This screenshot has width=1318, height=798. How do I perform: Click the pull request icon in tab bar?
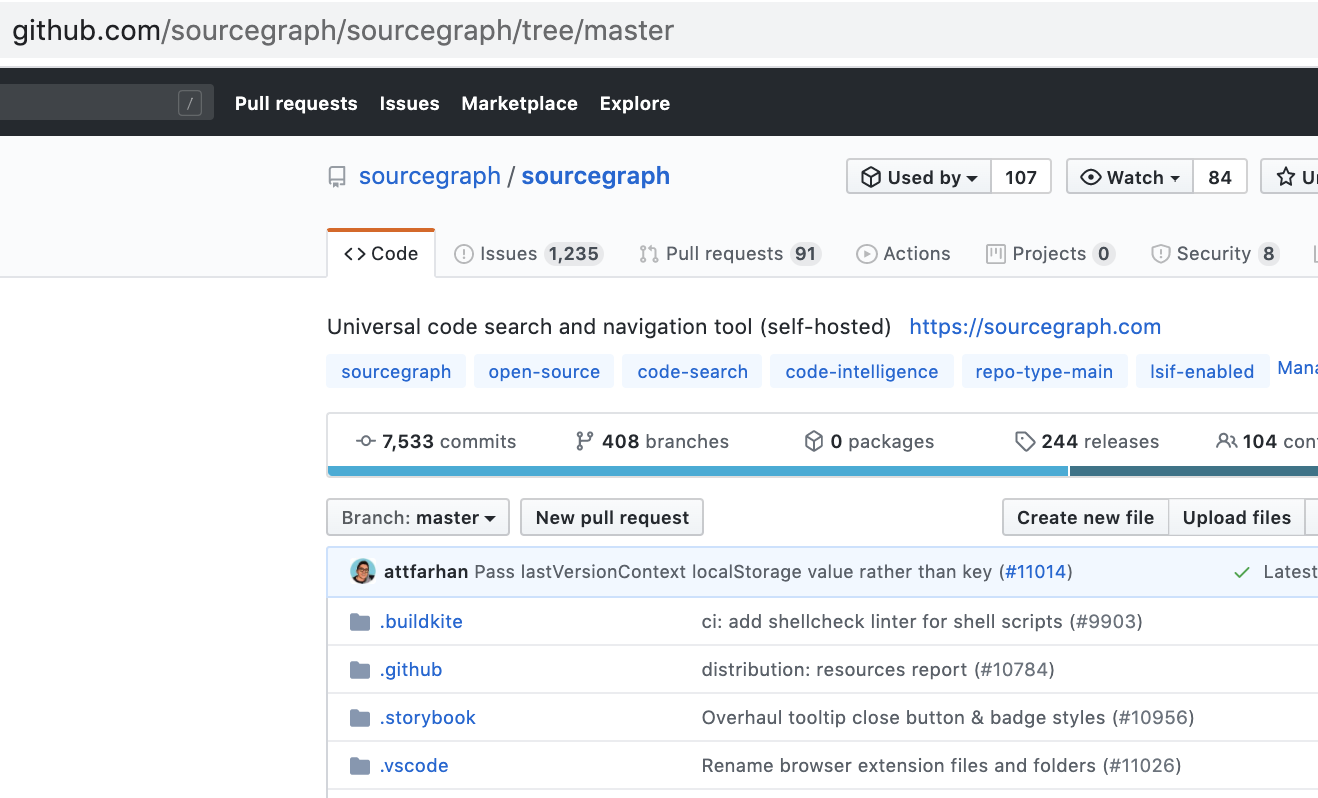(649, 254)
